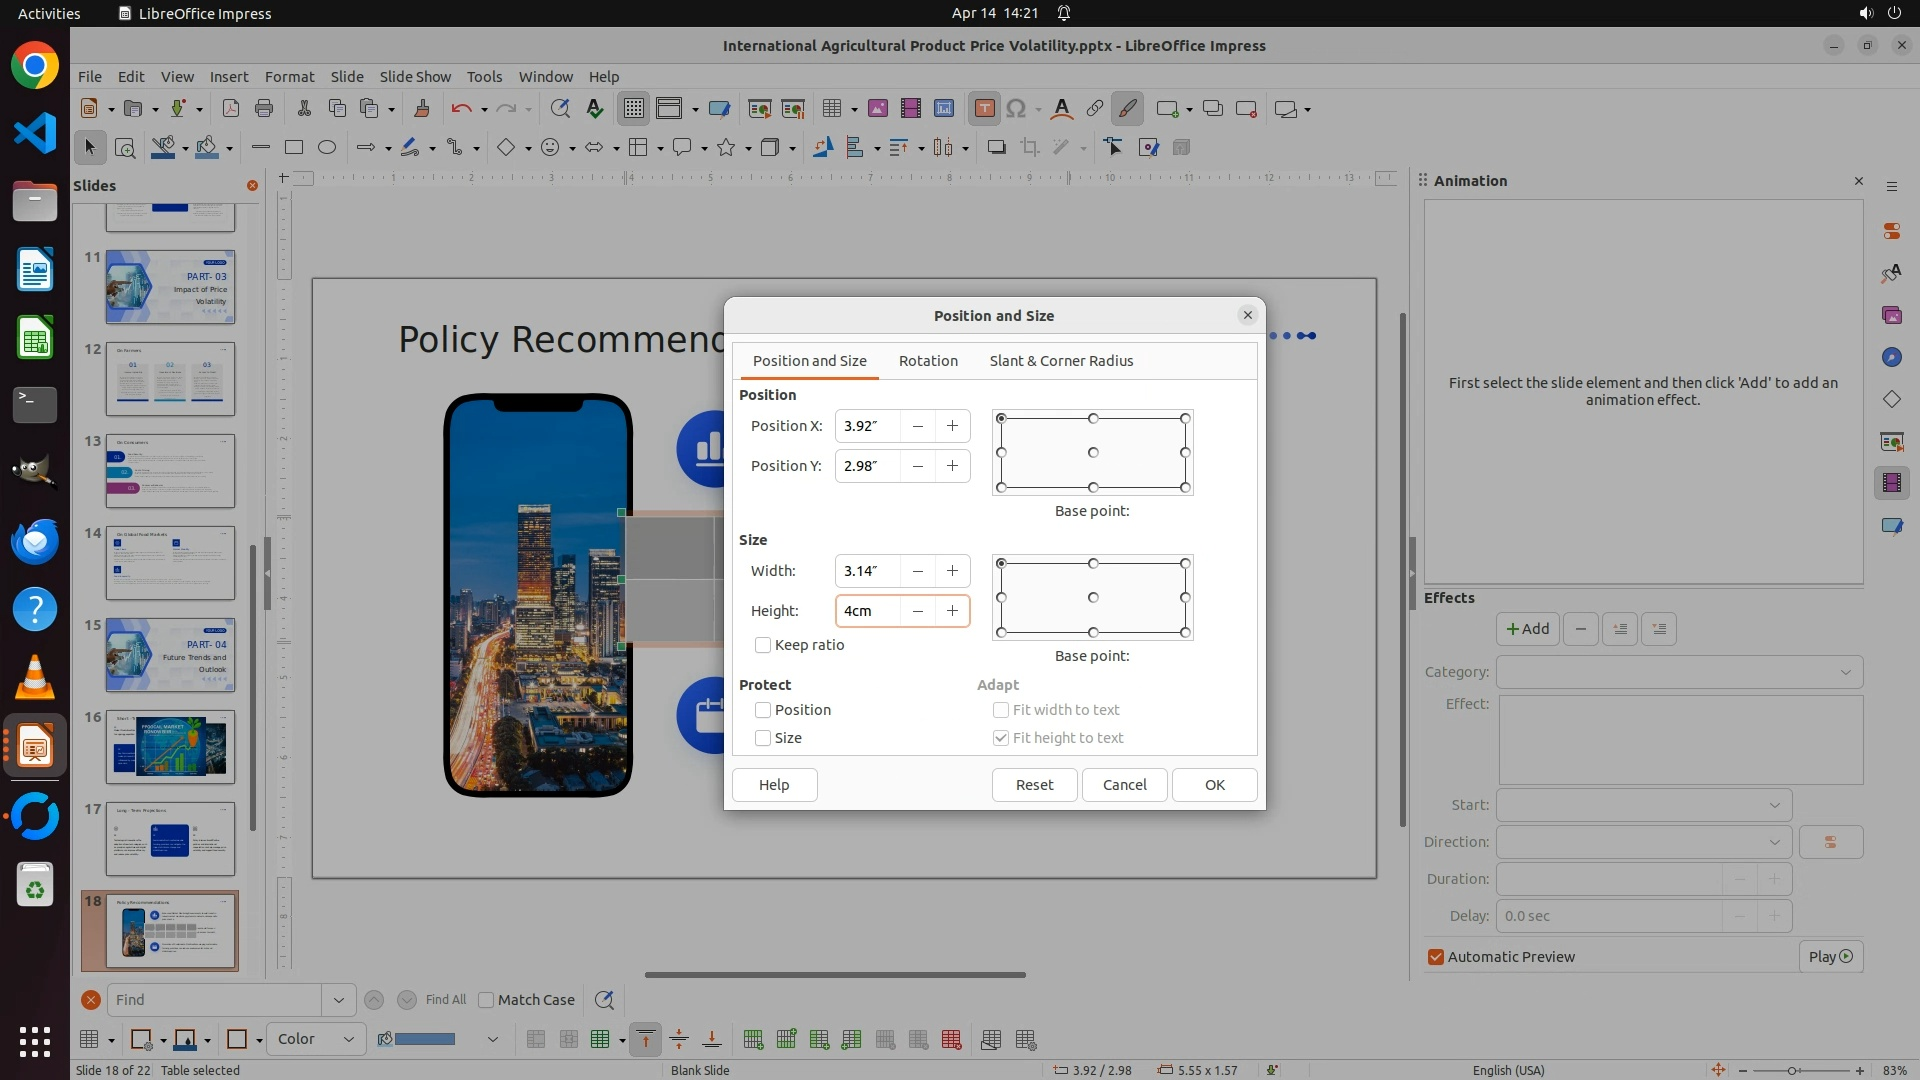Open the Slide Show menu

(x=414, y=76)
